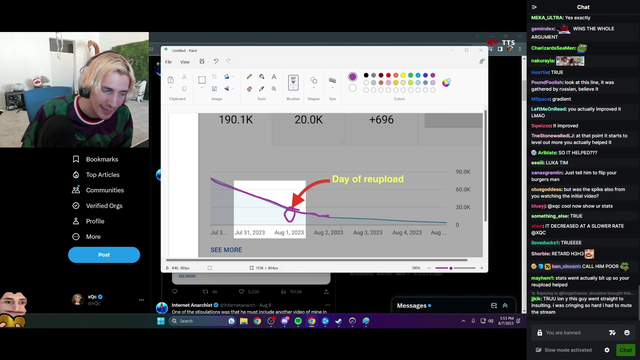Expand the Size dropdown arrow

click(332, 88)
